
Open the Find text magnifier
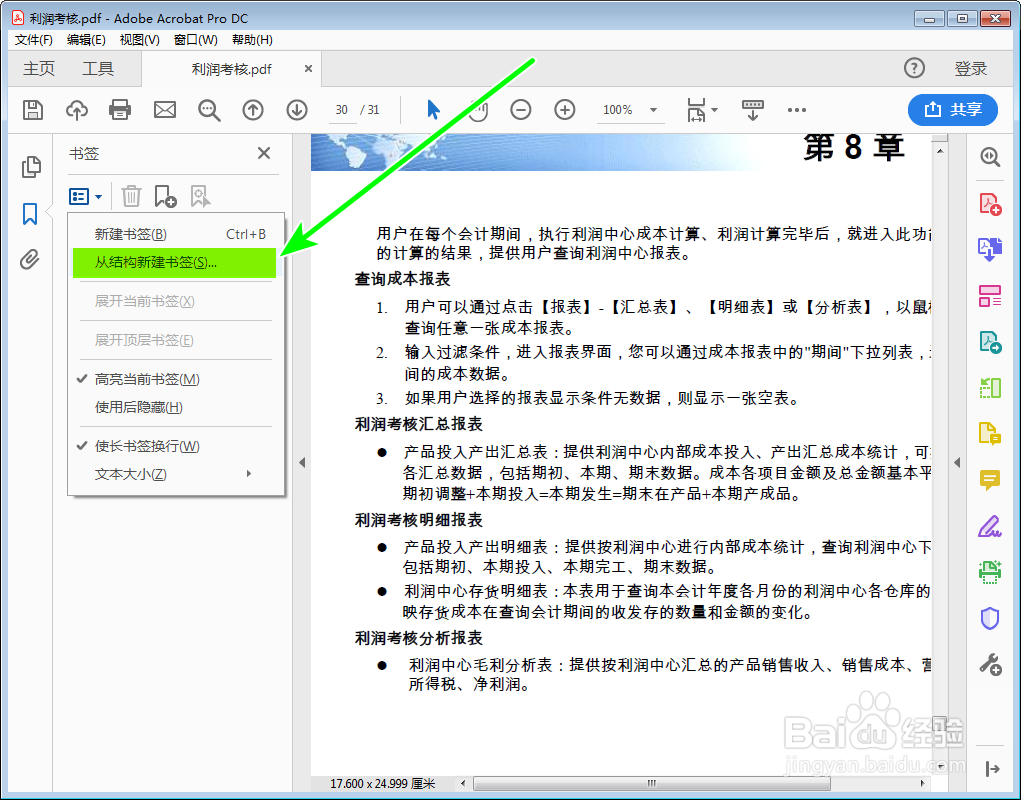click(209, 110)
